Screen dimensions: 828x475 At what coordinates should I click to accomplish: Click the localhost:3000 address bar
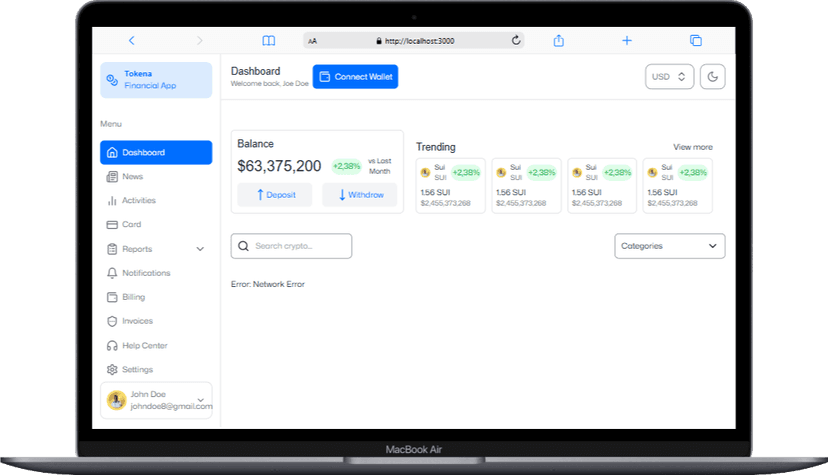pos(413,41)
